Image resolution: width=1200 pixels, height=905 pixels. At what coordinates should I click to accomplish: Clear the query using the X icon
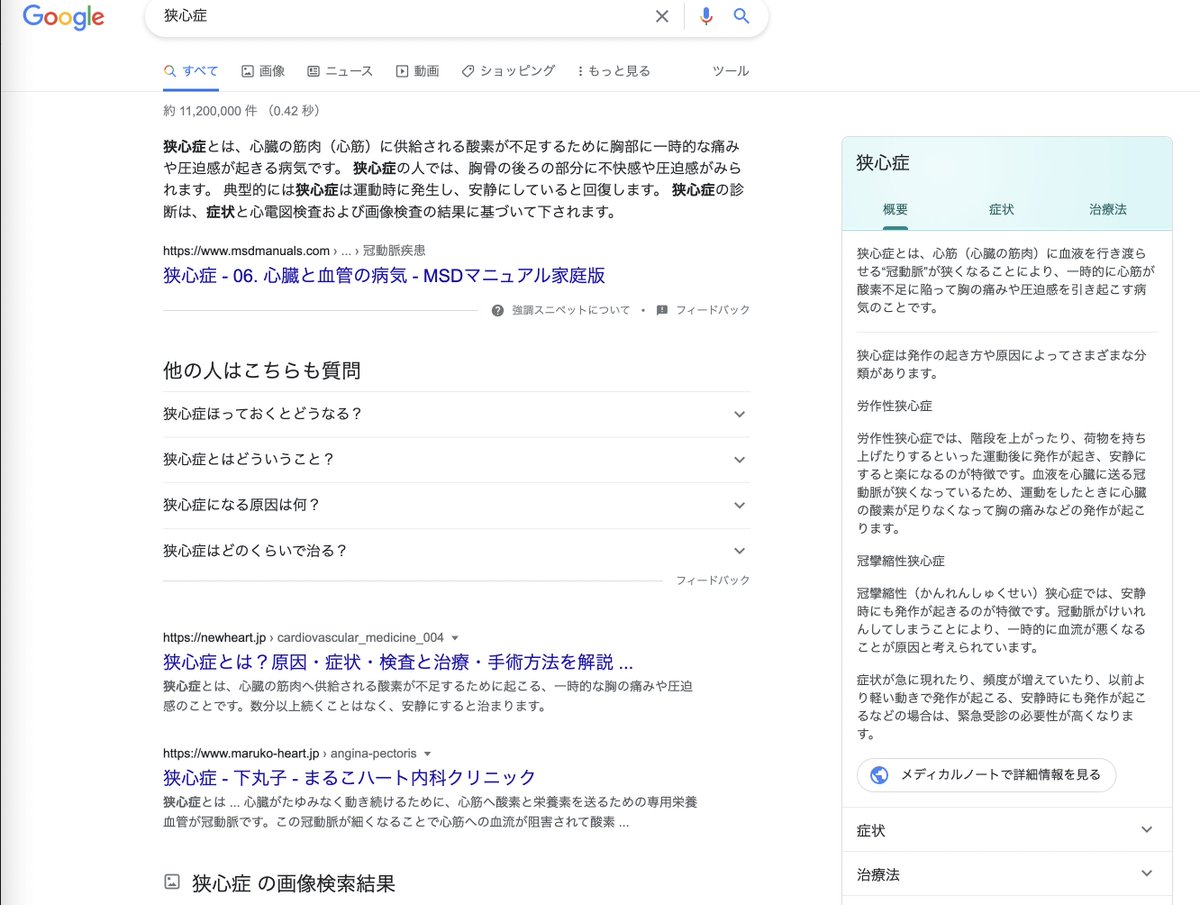point(662,16)
